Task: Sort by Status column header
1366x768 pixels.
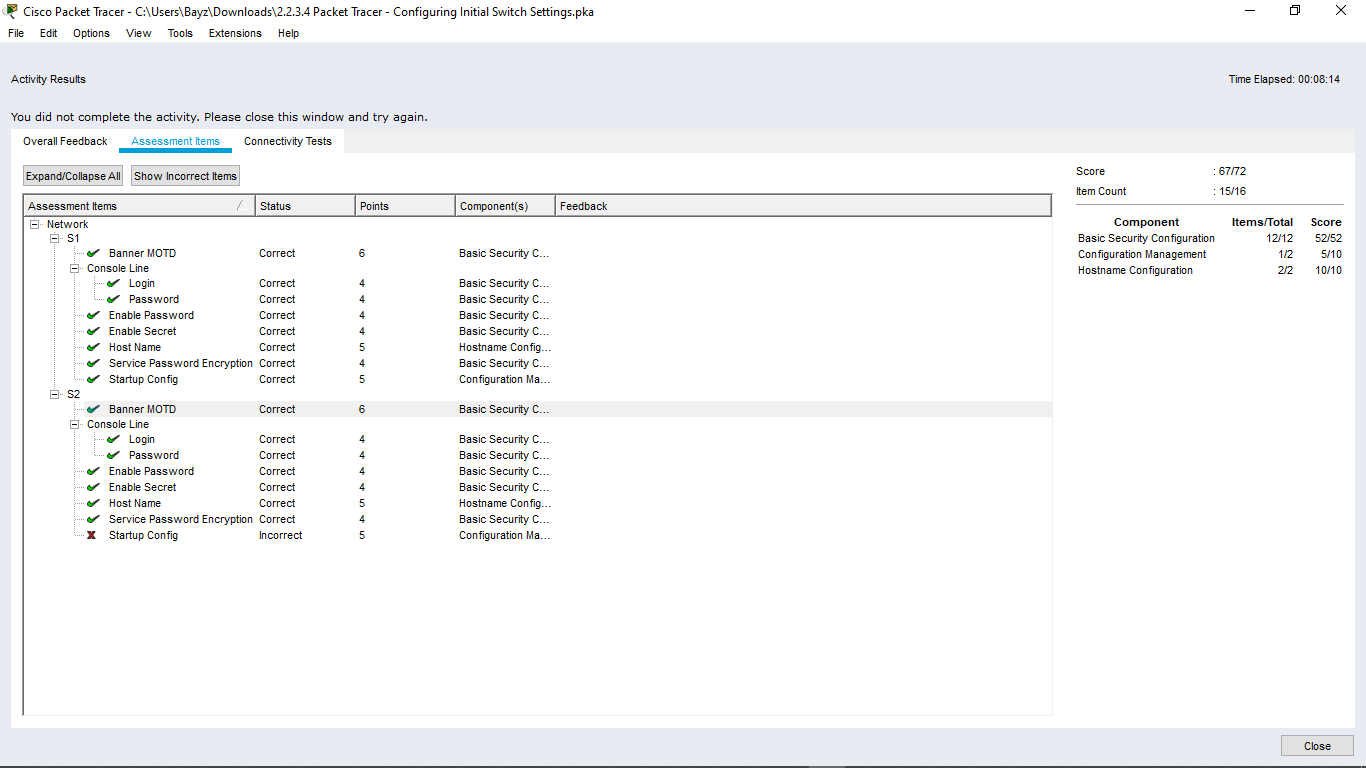Action: [x=305, y=206]
